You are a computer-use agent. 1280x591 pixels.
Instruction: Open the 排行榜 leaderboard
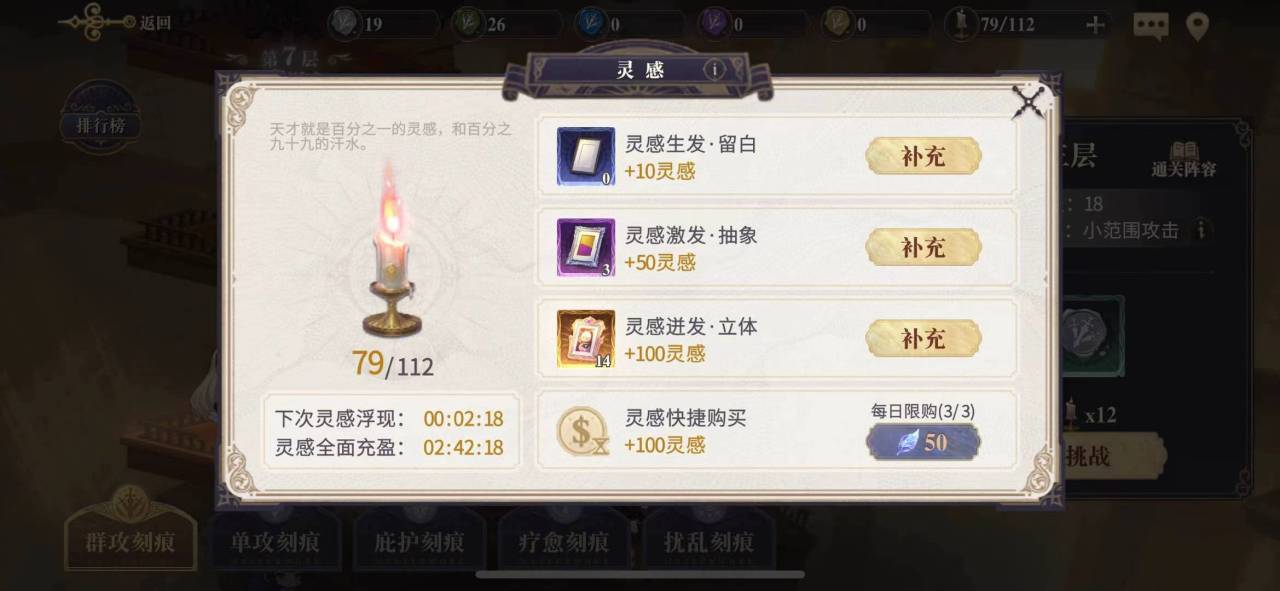[100, 125]
